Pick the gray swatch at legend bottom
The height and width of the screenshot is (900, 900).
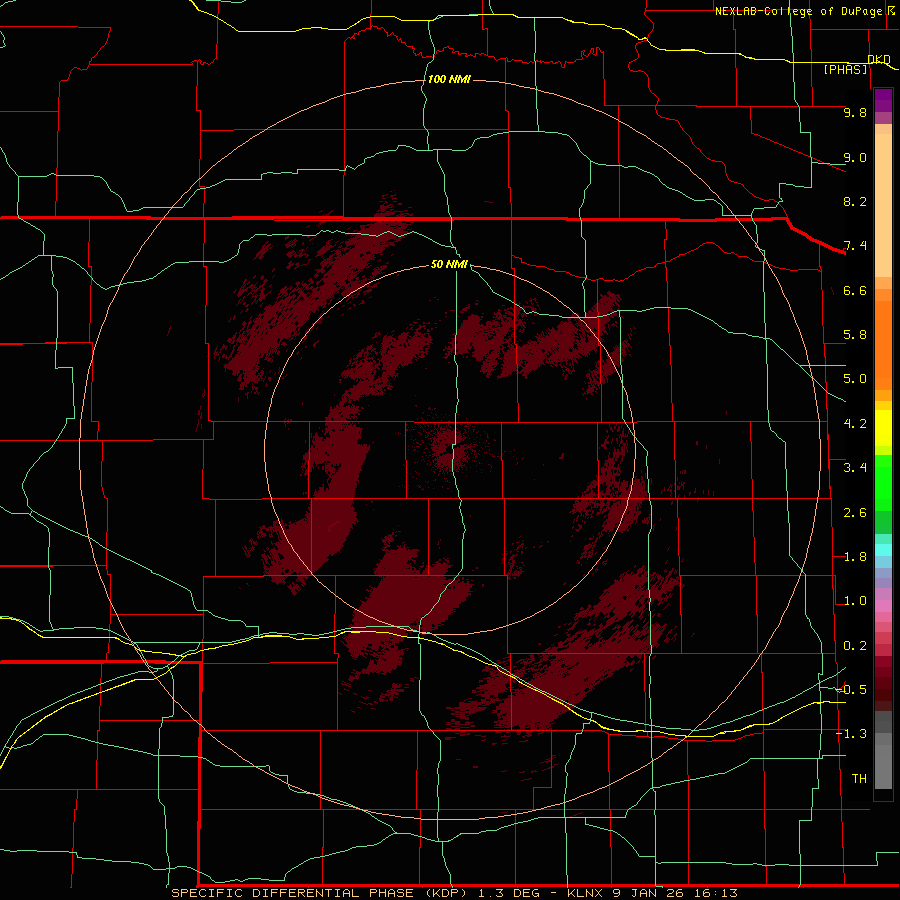click(x=883, y=766)
